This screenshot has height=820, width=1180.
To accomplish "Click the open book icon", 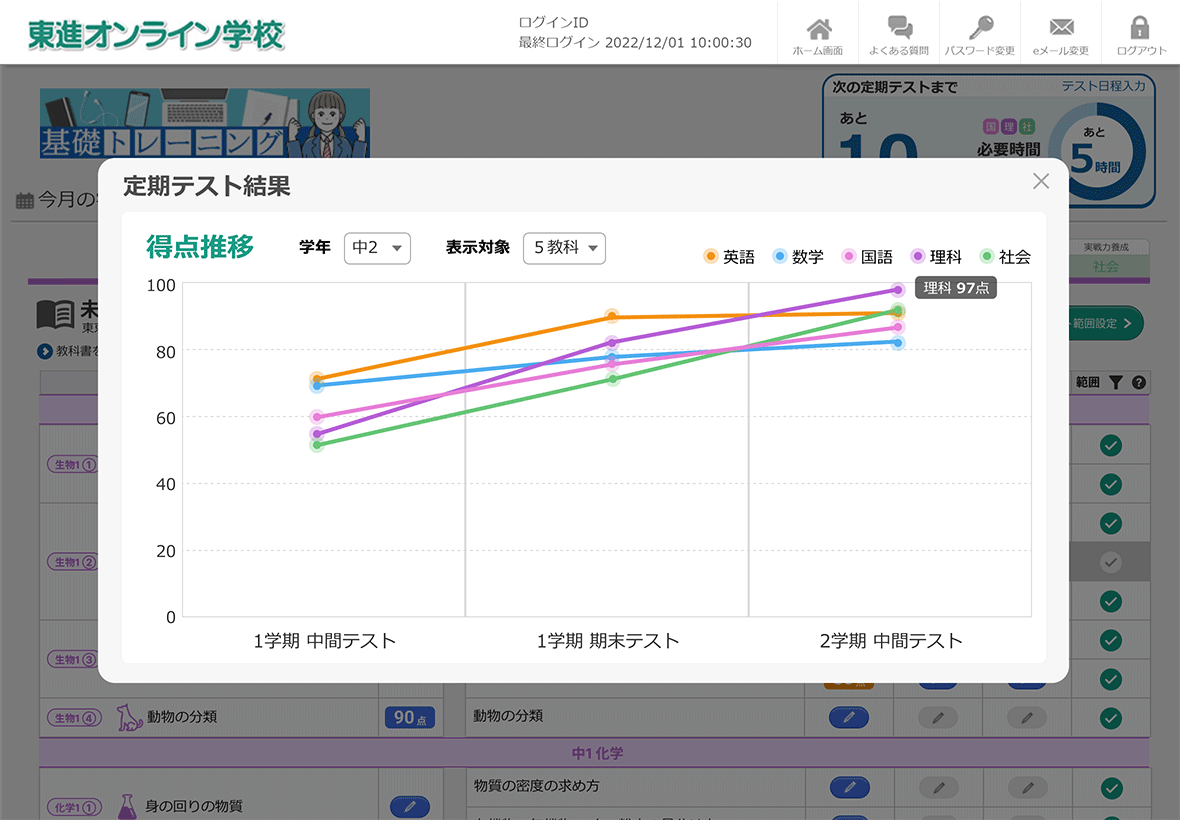I will [x=55, y=314].
